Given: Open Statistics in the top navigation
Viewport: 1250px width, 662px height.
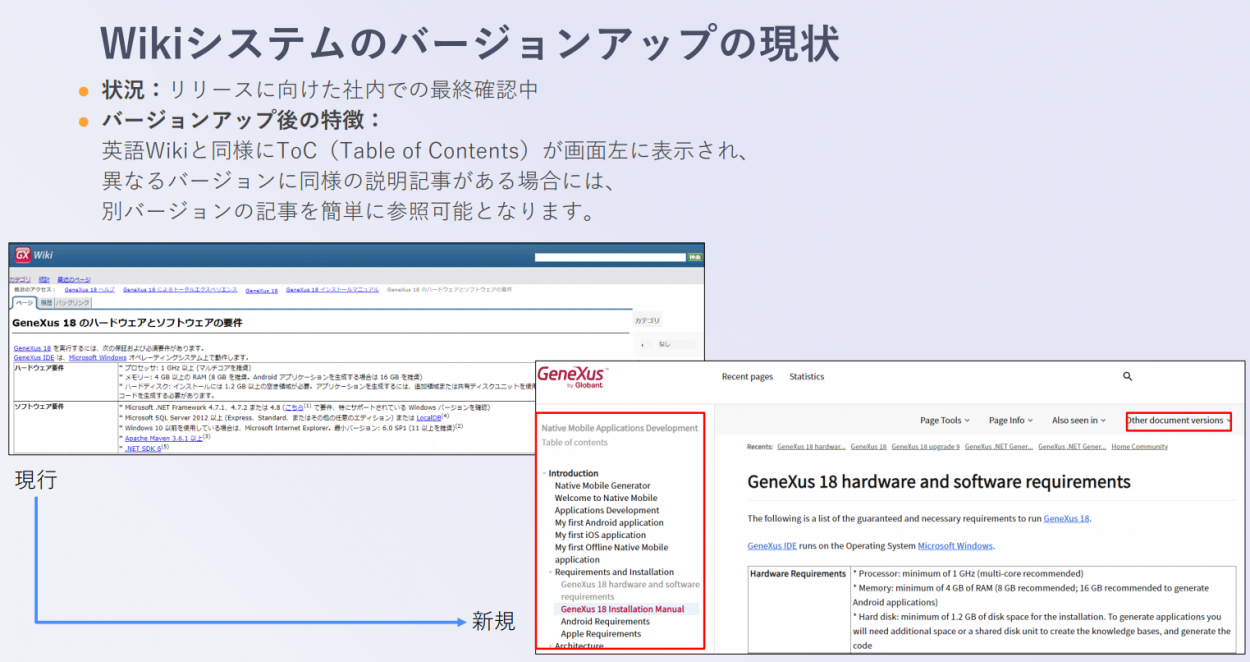Looking at the screenshot, I should 807,377.
